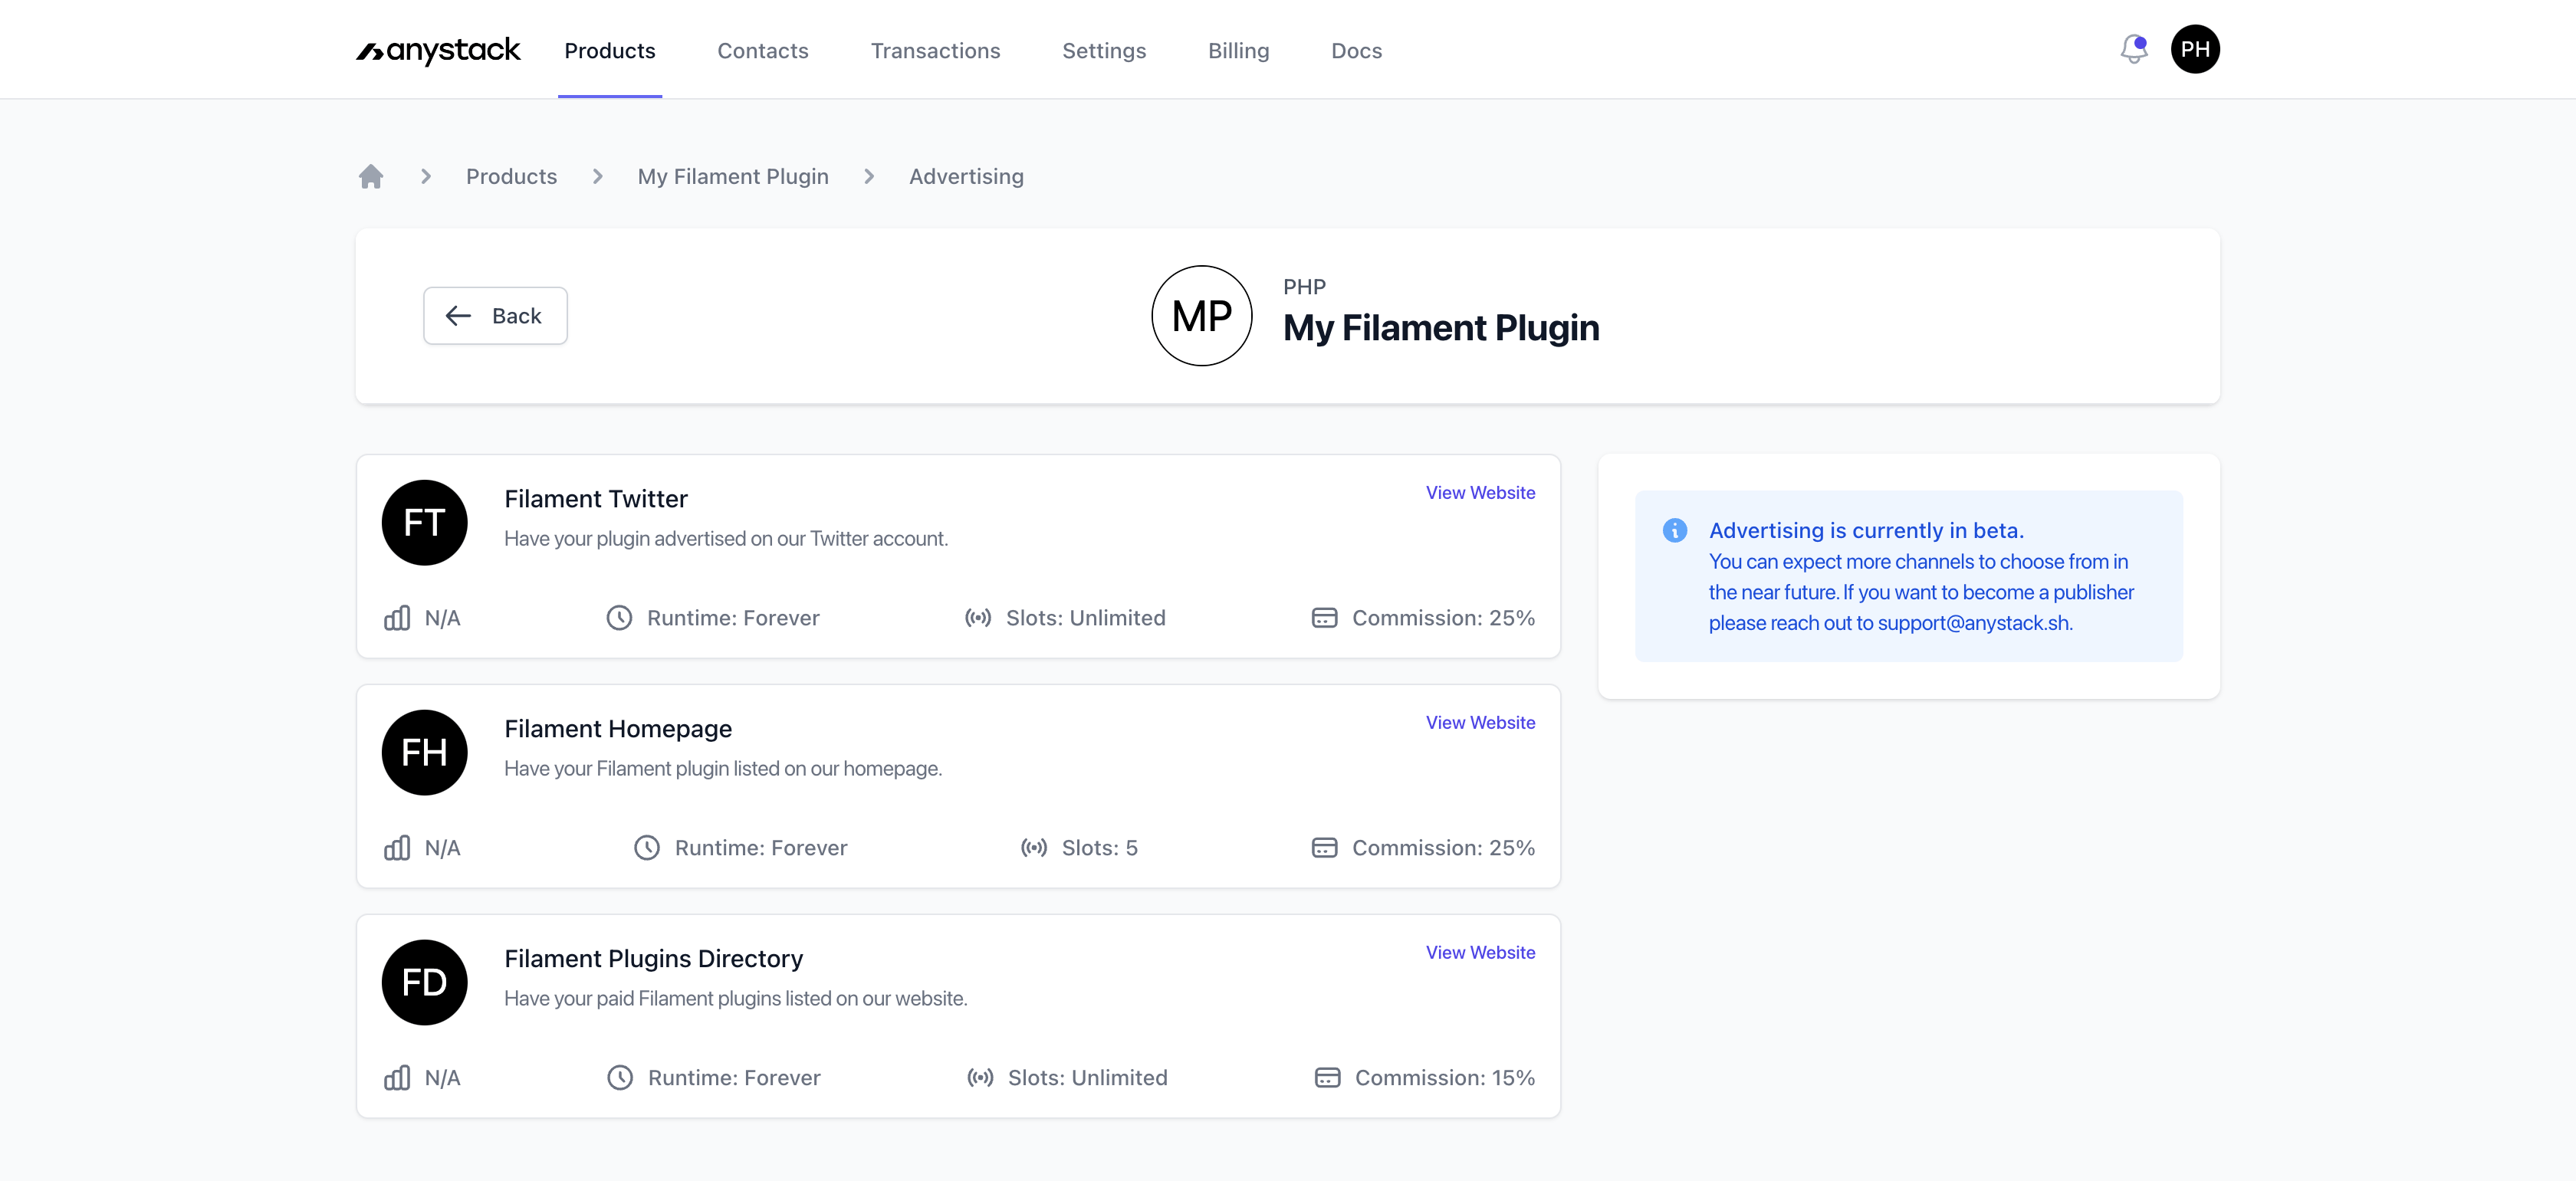This screenshot has height=1181, width=2576.
Task: Open the Billing nav tab
Action: pos(1238,51)
